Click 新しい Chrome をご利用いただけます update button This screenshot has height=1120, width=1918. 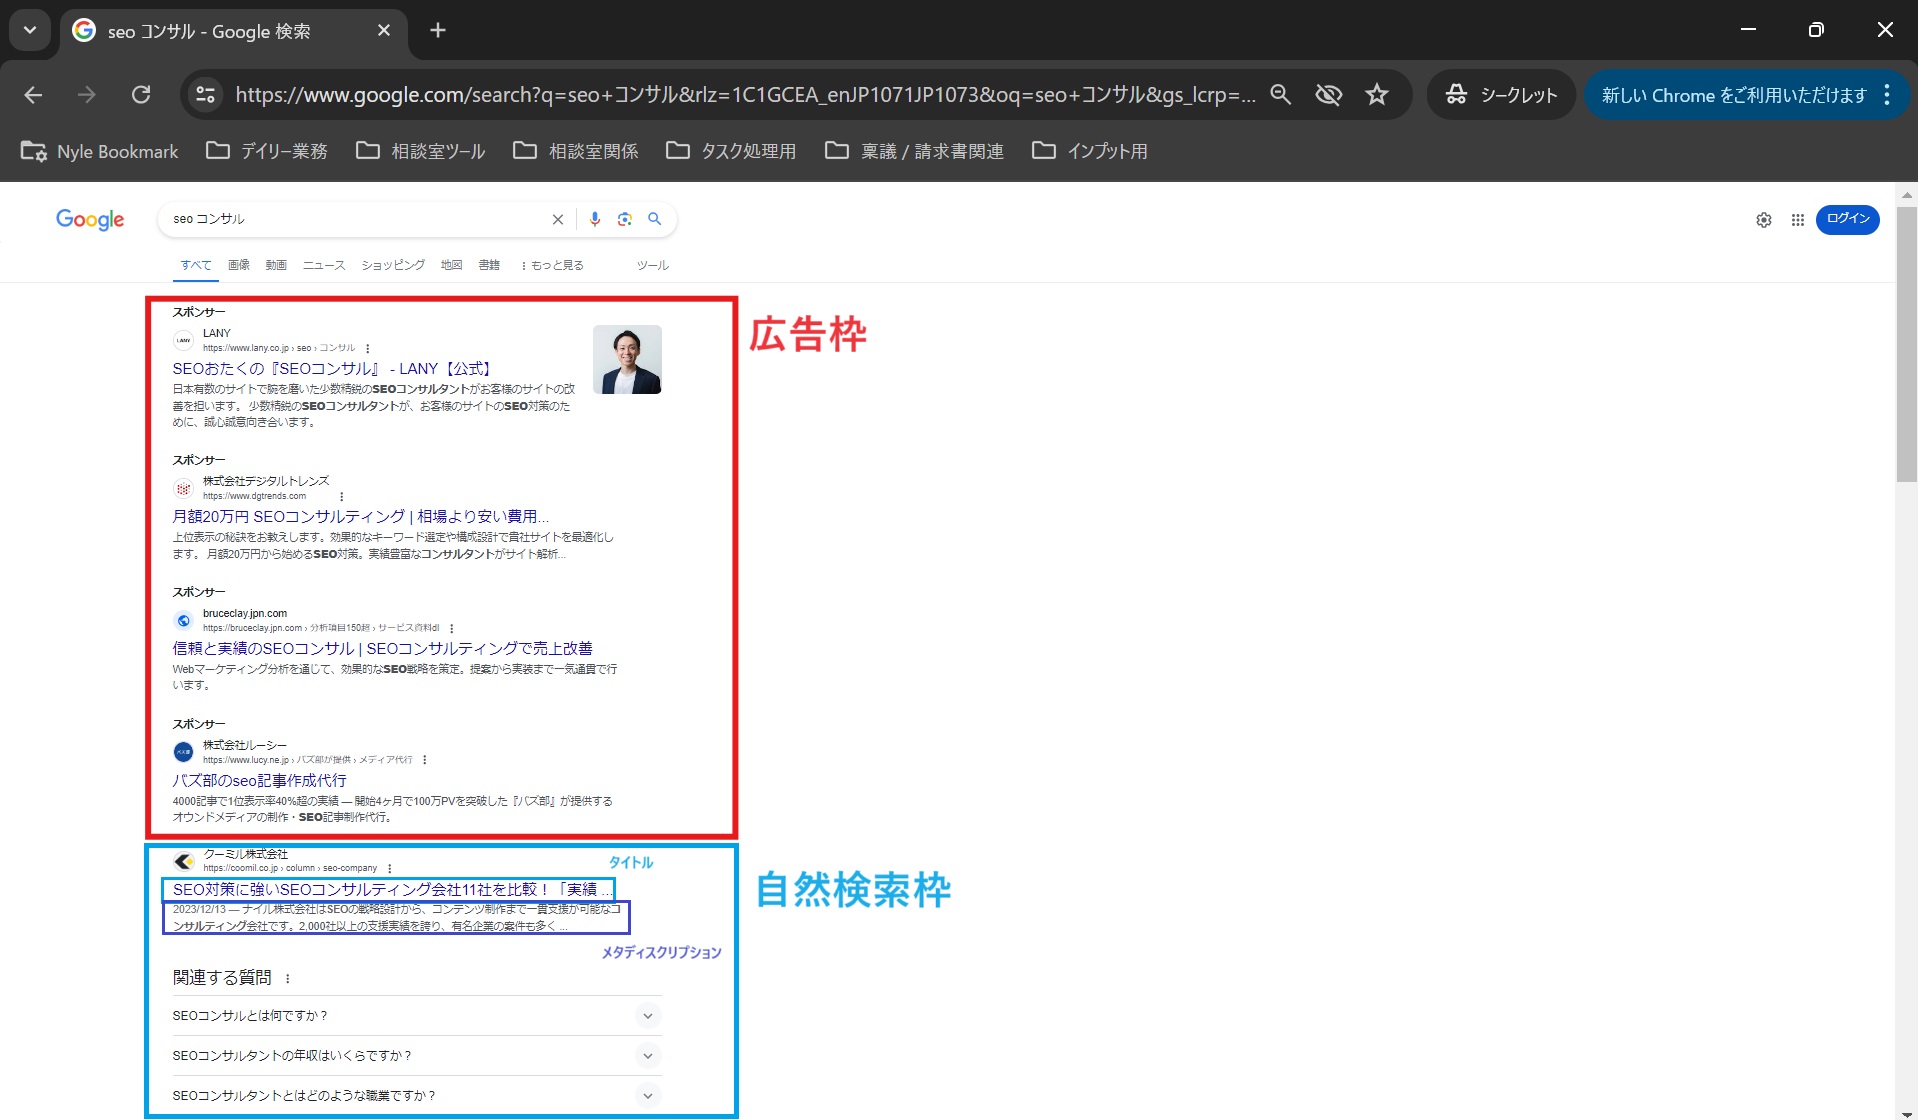(x=1734, y=95)
